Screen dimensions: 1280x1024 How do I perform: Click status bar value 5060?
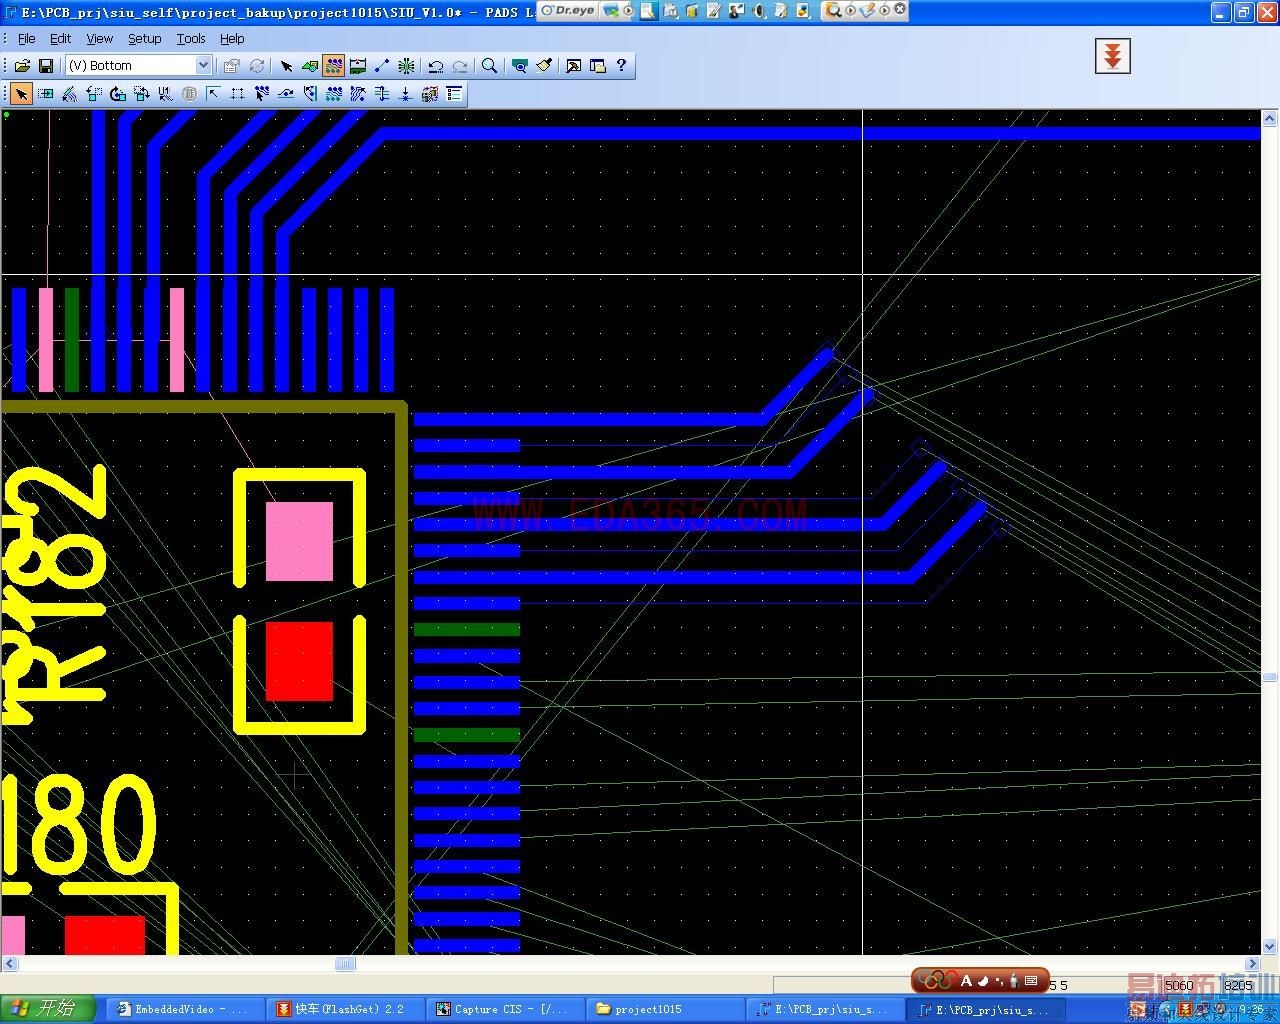[1179, 985]
